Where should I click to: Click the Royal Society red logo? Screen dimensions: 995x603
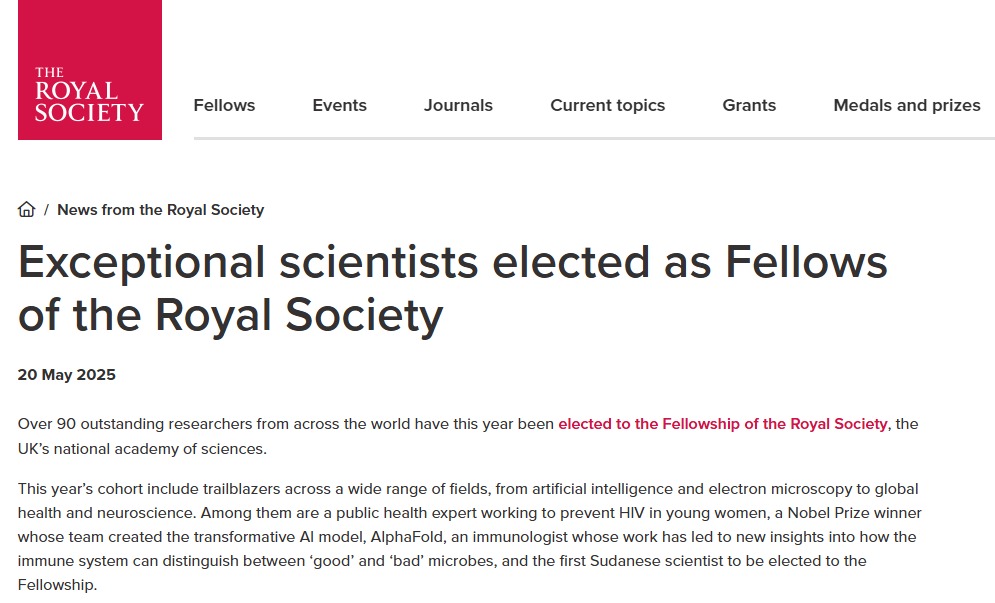click(89, 70)
